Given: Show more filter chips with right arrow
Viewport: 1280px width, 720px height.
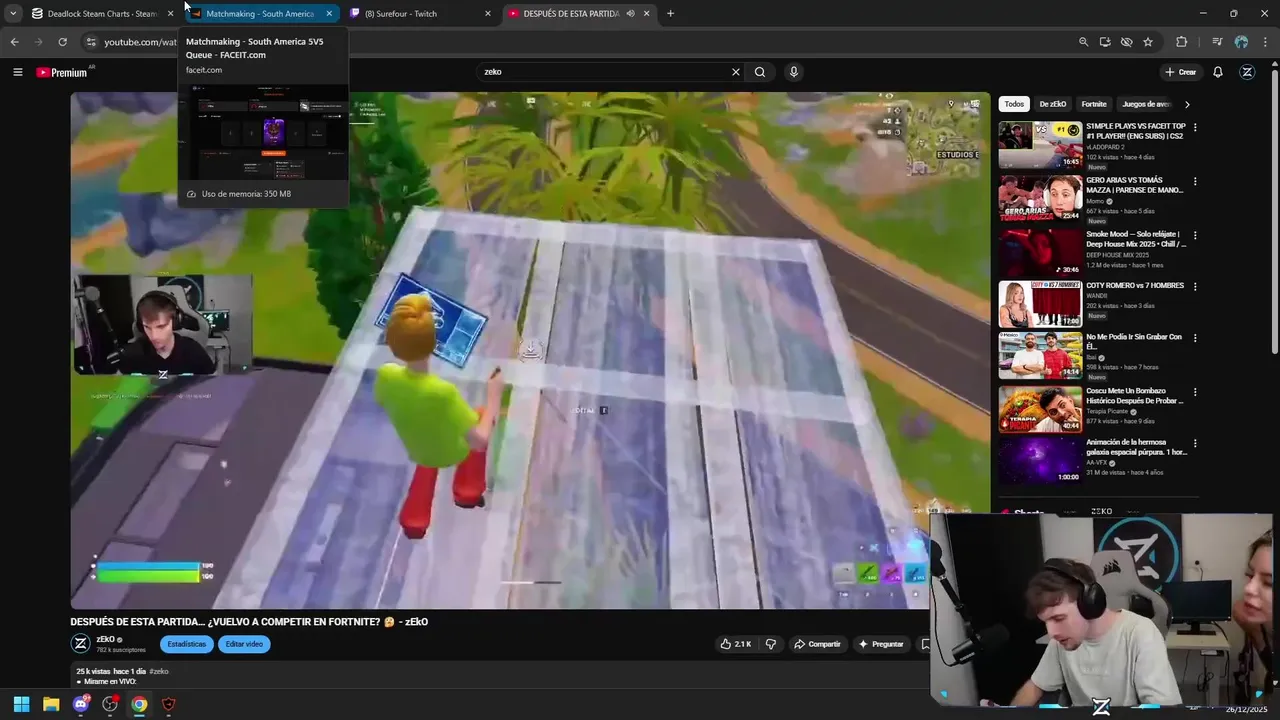Looking at the screenshot, I should [x=1187, y=104].
